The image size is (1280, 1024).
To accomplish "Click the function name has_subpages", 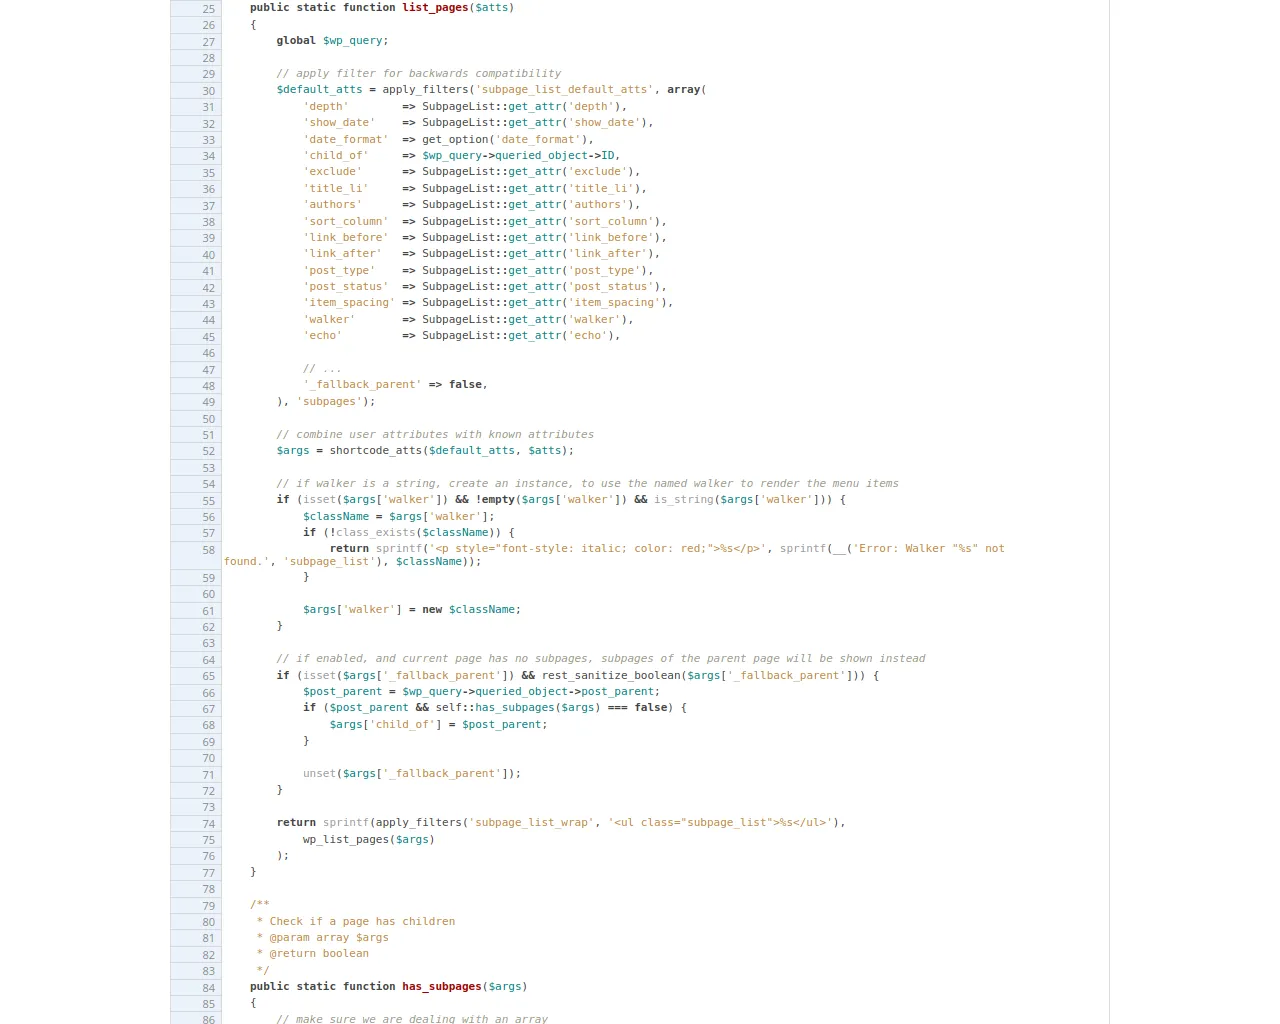I will tap(442, 986).
